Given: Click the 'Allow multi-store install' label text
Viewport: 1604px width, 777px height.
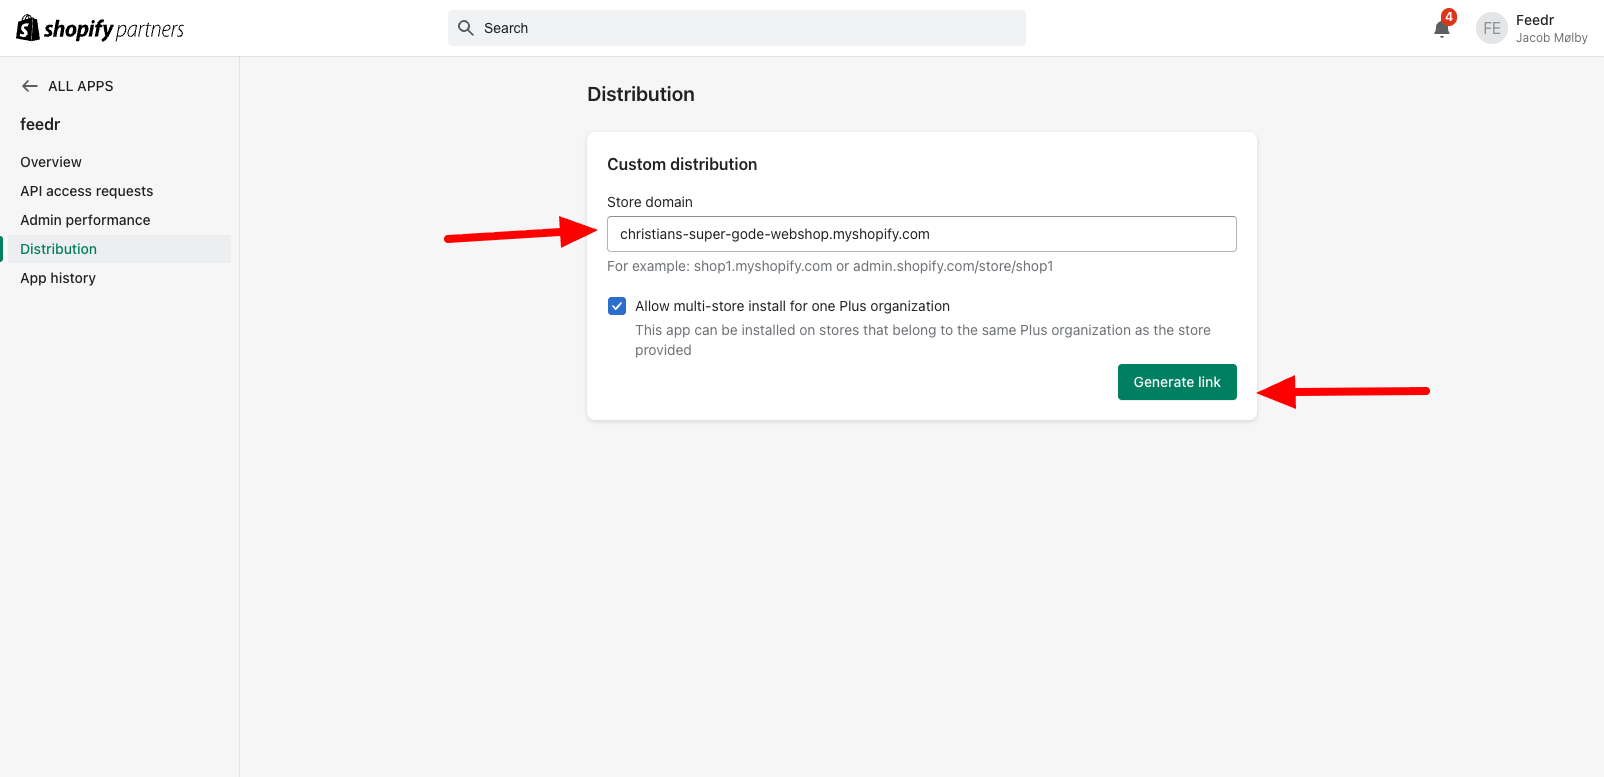Looking at the screenshot, I should point(792,306).
